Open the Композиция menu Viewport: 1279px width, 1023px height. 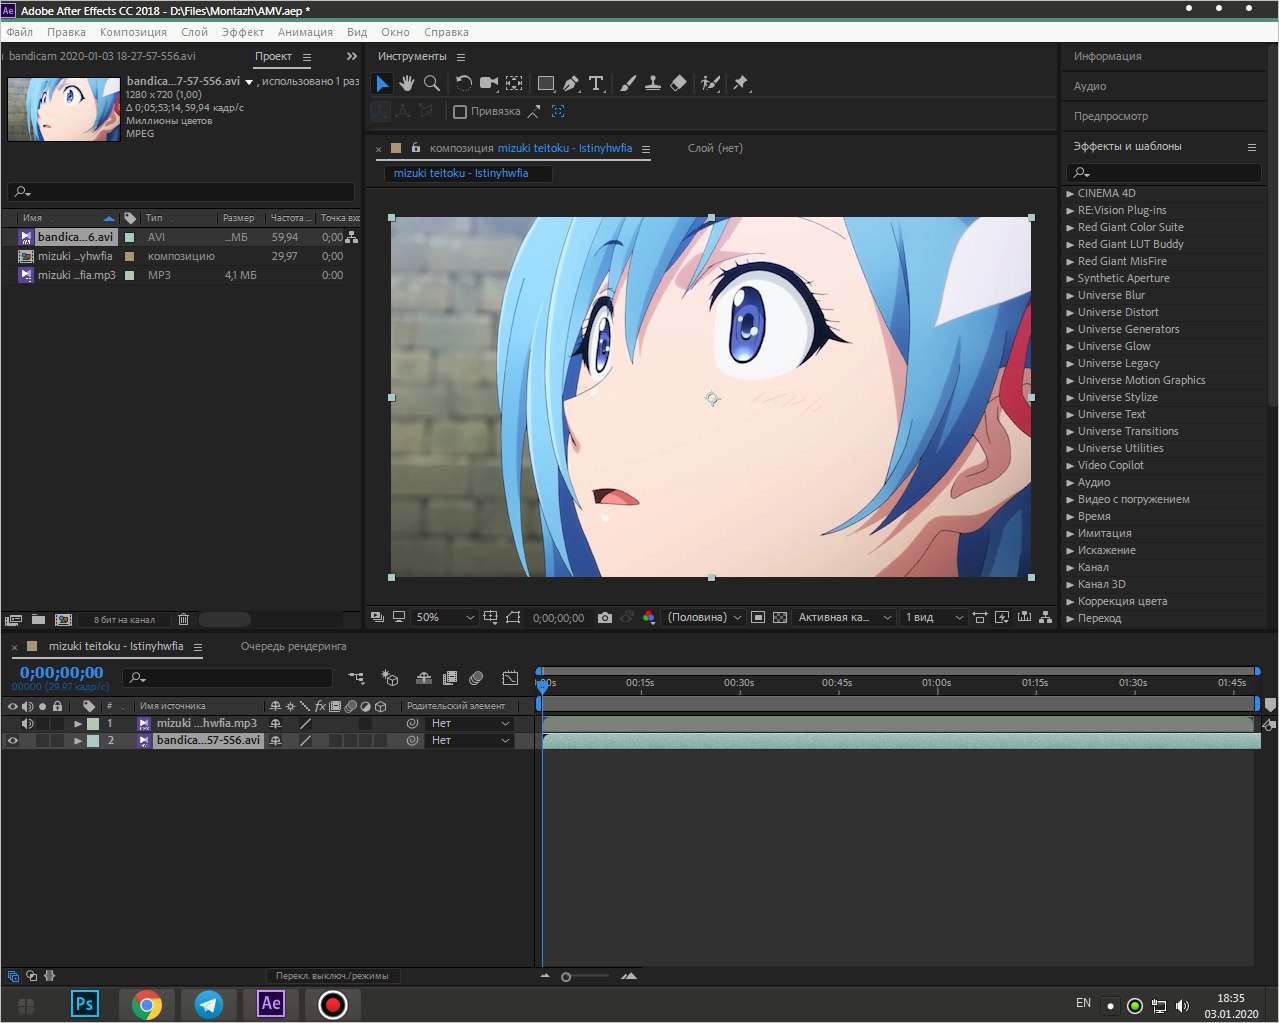pyautogui.click(x=133, y=32)
